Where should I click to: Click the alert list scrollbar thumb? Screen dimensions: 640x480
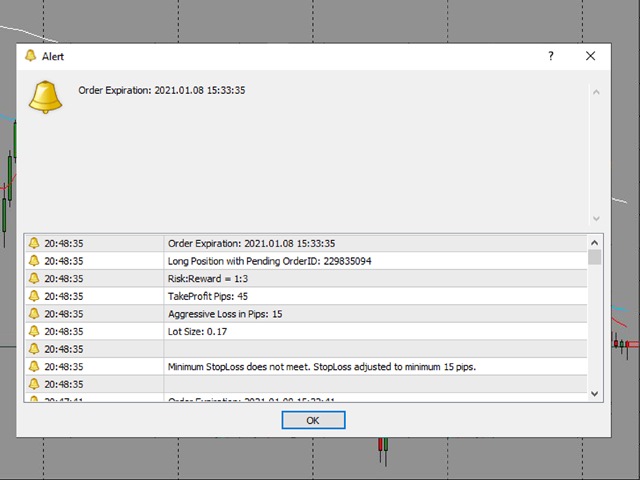pos(595,258)
